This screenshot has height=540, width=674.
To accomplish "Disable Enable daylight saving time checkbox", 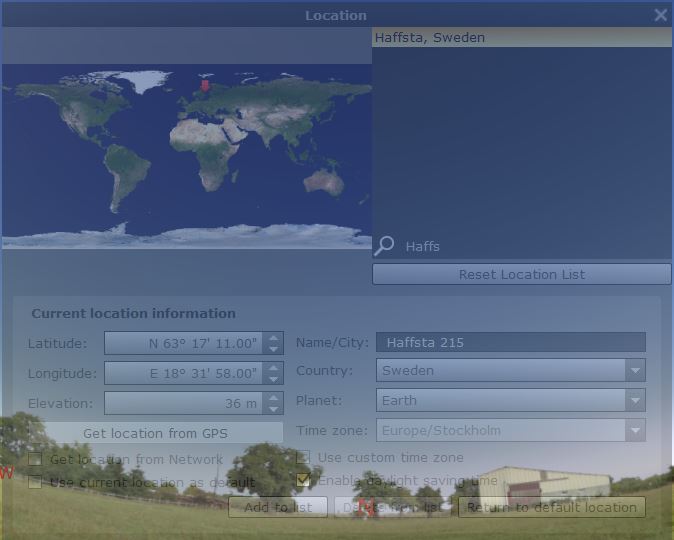I will [x=303, y=480].
